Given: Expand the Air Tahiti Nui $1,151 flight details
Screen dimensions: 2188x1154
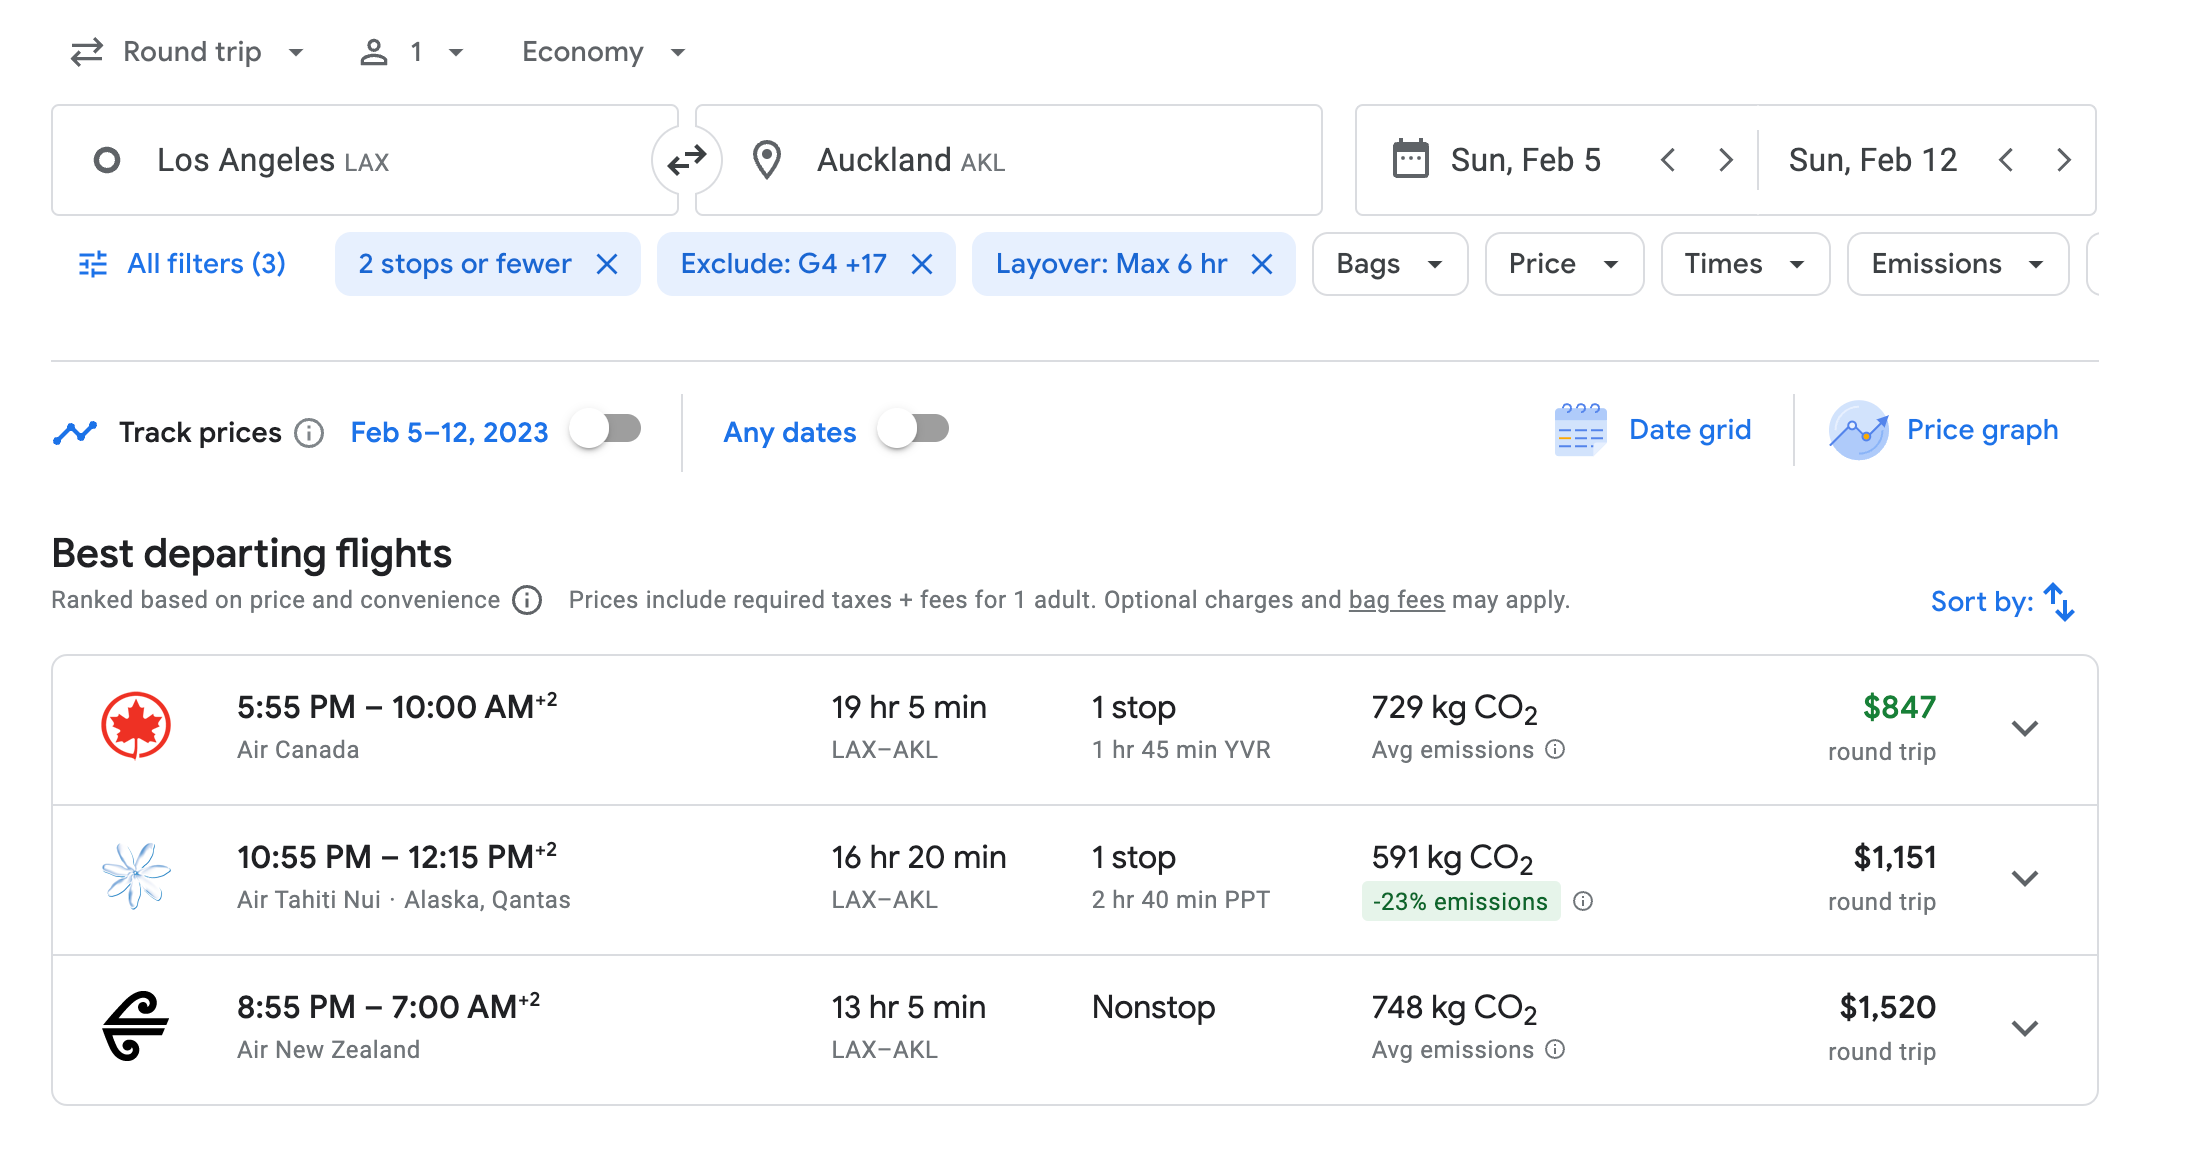Looking at the screenshot, I should click(x=2025, y=878).
